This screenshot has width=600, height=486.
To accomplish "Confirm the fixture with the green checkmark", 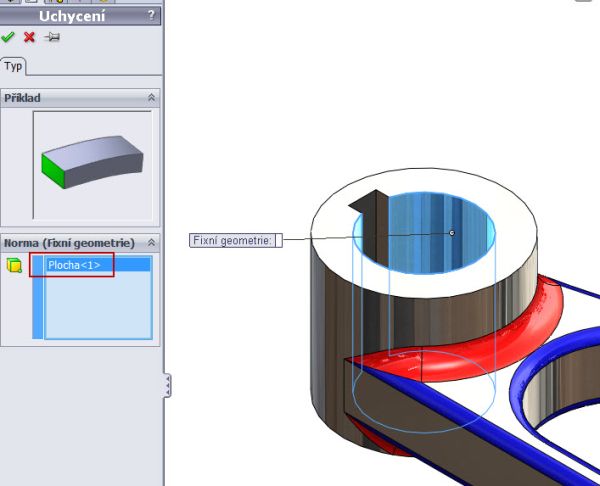I will point(8,37).
